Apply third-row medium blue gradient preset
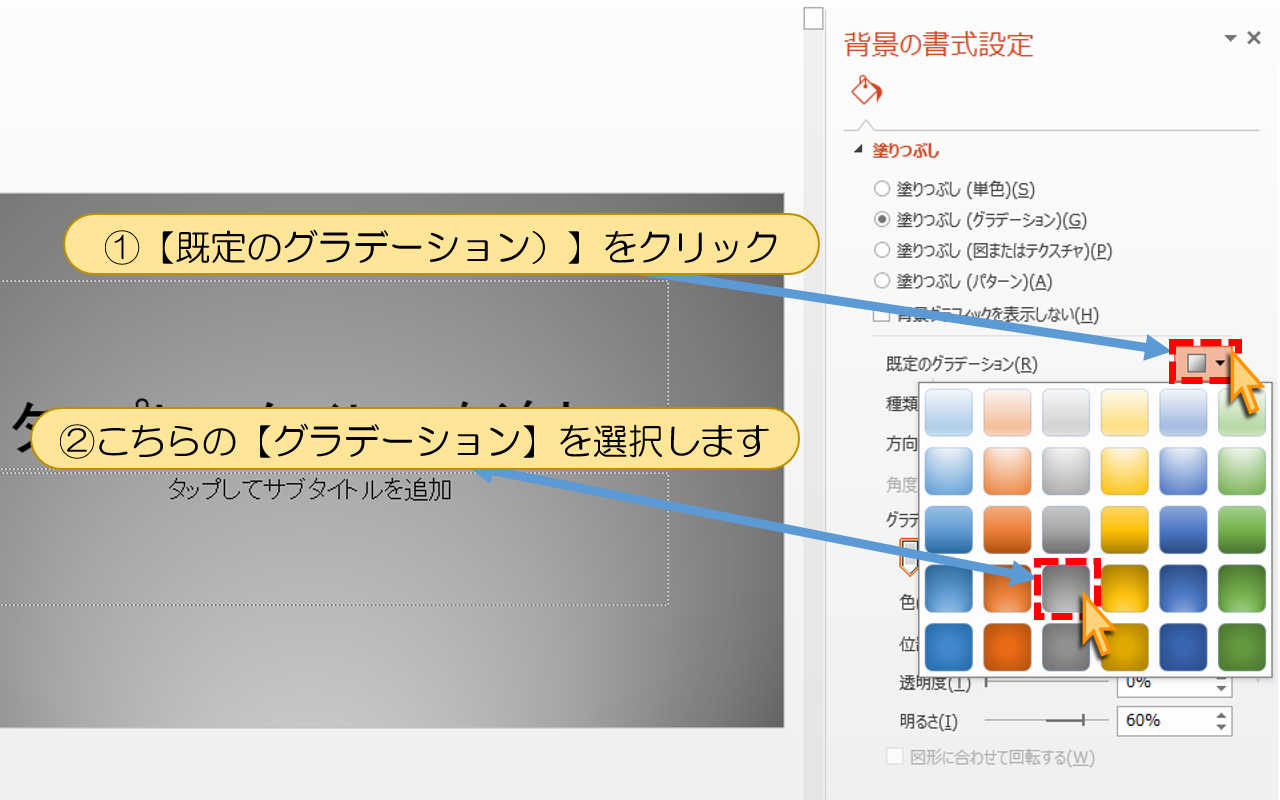The image size is (1280, 800). (x=949, y=530)
